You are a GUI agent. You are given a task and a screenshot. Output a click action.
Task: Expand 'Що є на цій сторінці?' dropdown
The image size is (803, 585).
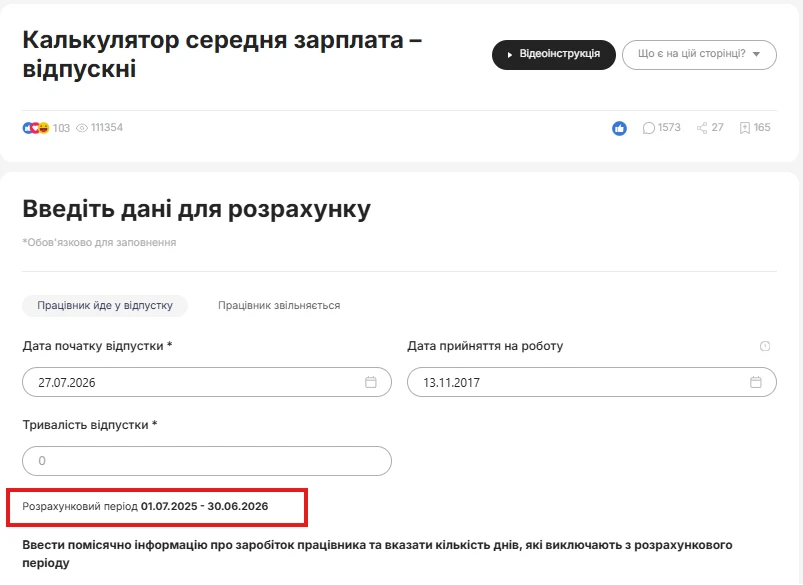tap(699, 54)
